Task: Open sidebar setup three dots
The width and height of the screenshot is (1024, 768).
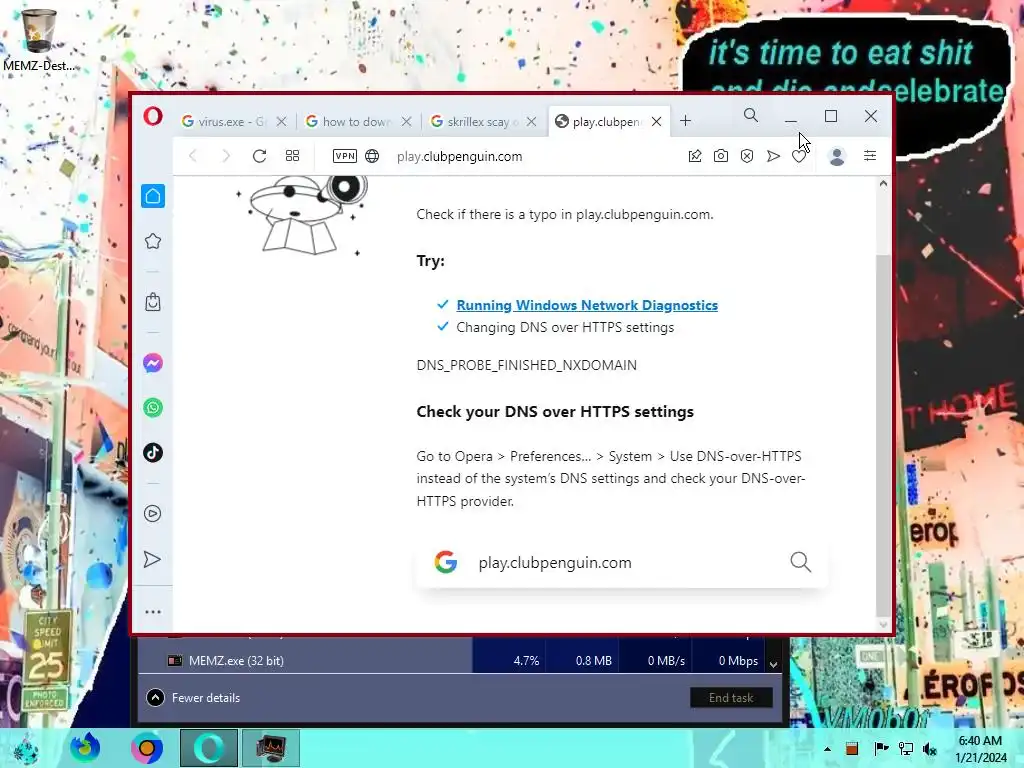Action: [153, 612]
